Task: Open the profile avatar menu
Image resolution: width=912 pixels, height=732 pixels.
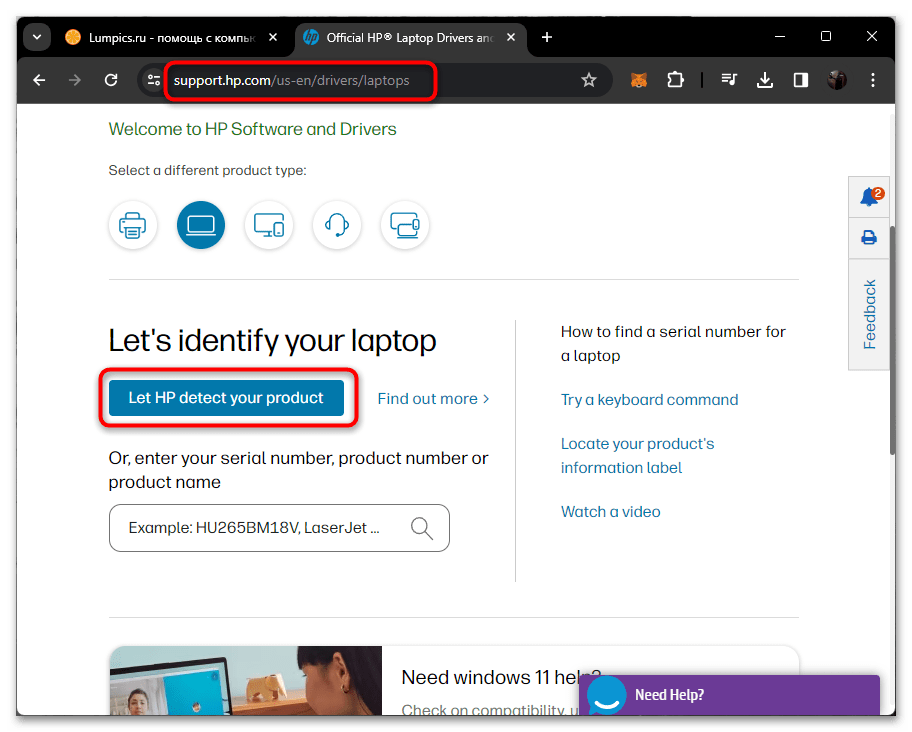Action: pyautogui.click(x=837, y=80)
